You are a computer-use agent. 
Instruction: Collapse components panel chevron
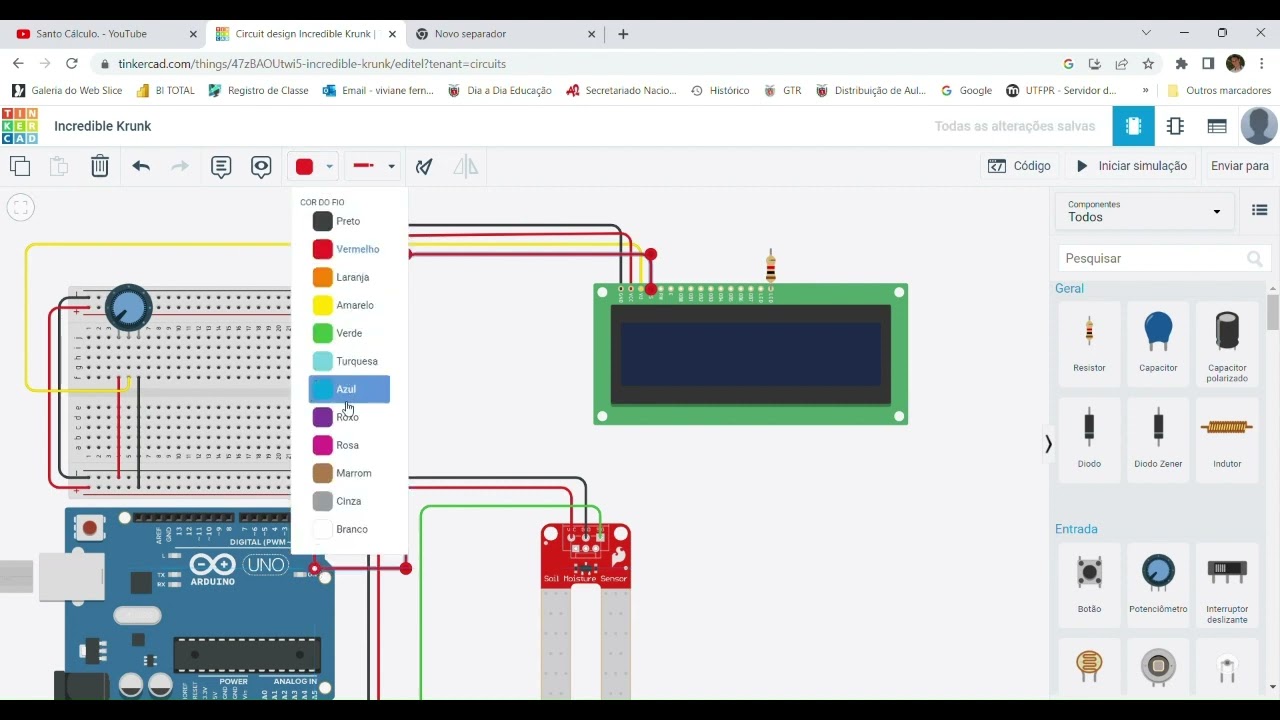[x=1048, y=444]
